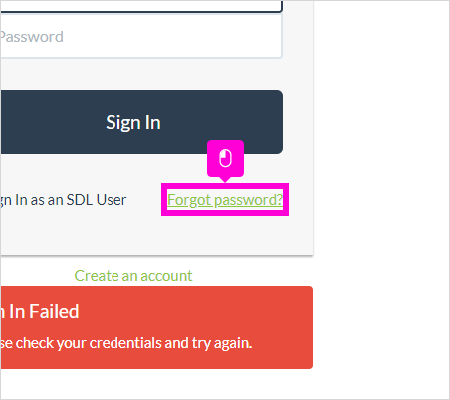Click the check your credentials error message

point(126,343)
